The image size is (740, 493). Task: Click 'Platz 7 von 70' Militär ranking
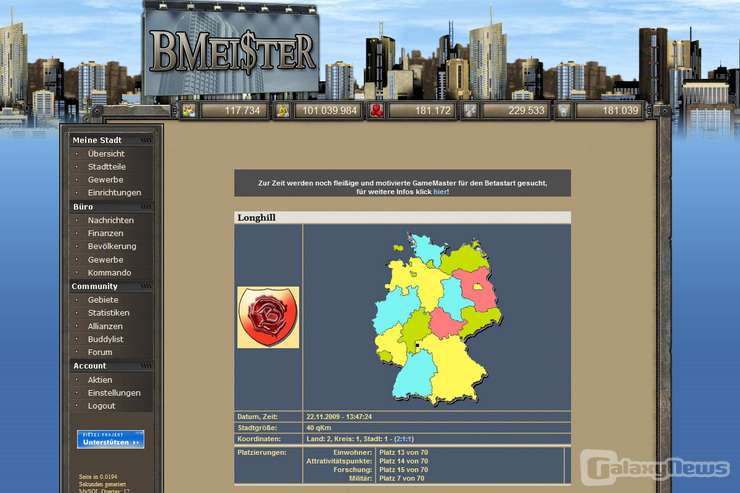(402, 478)
